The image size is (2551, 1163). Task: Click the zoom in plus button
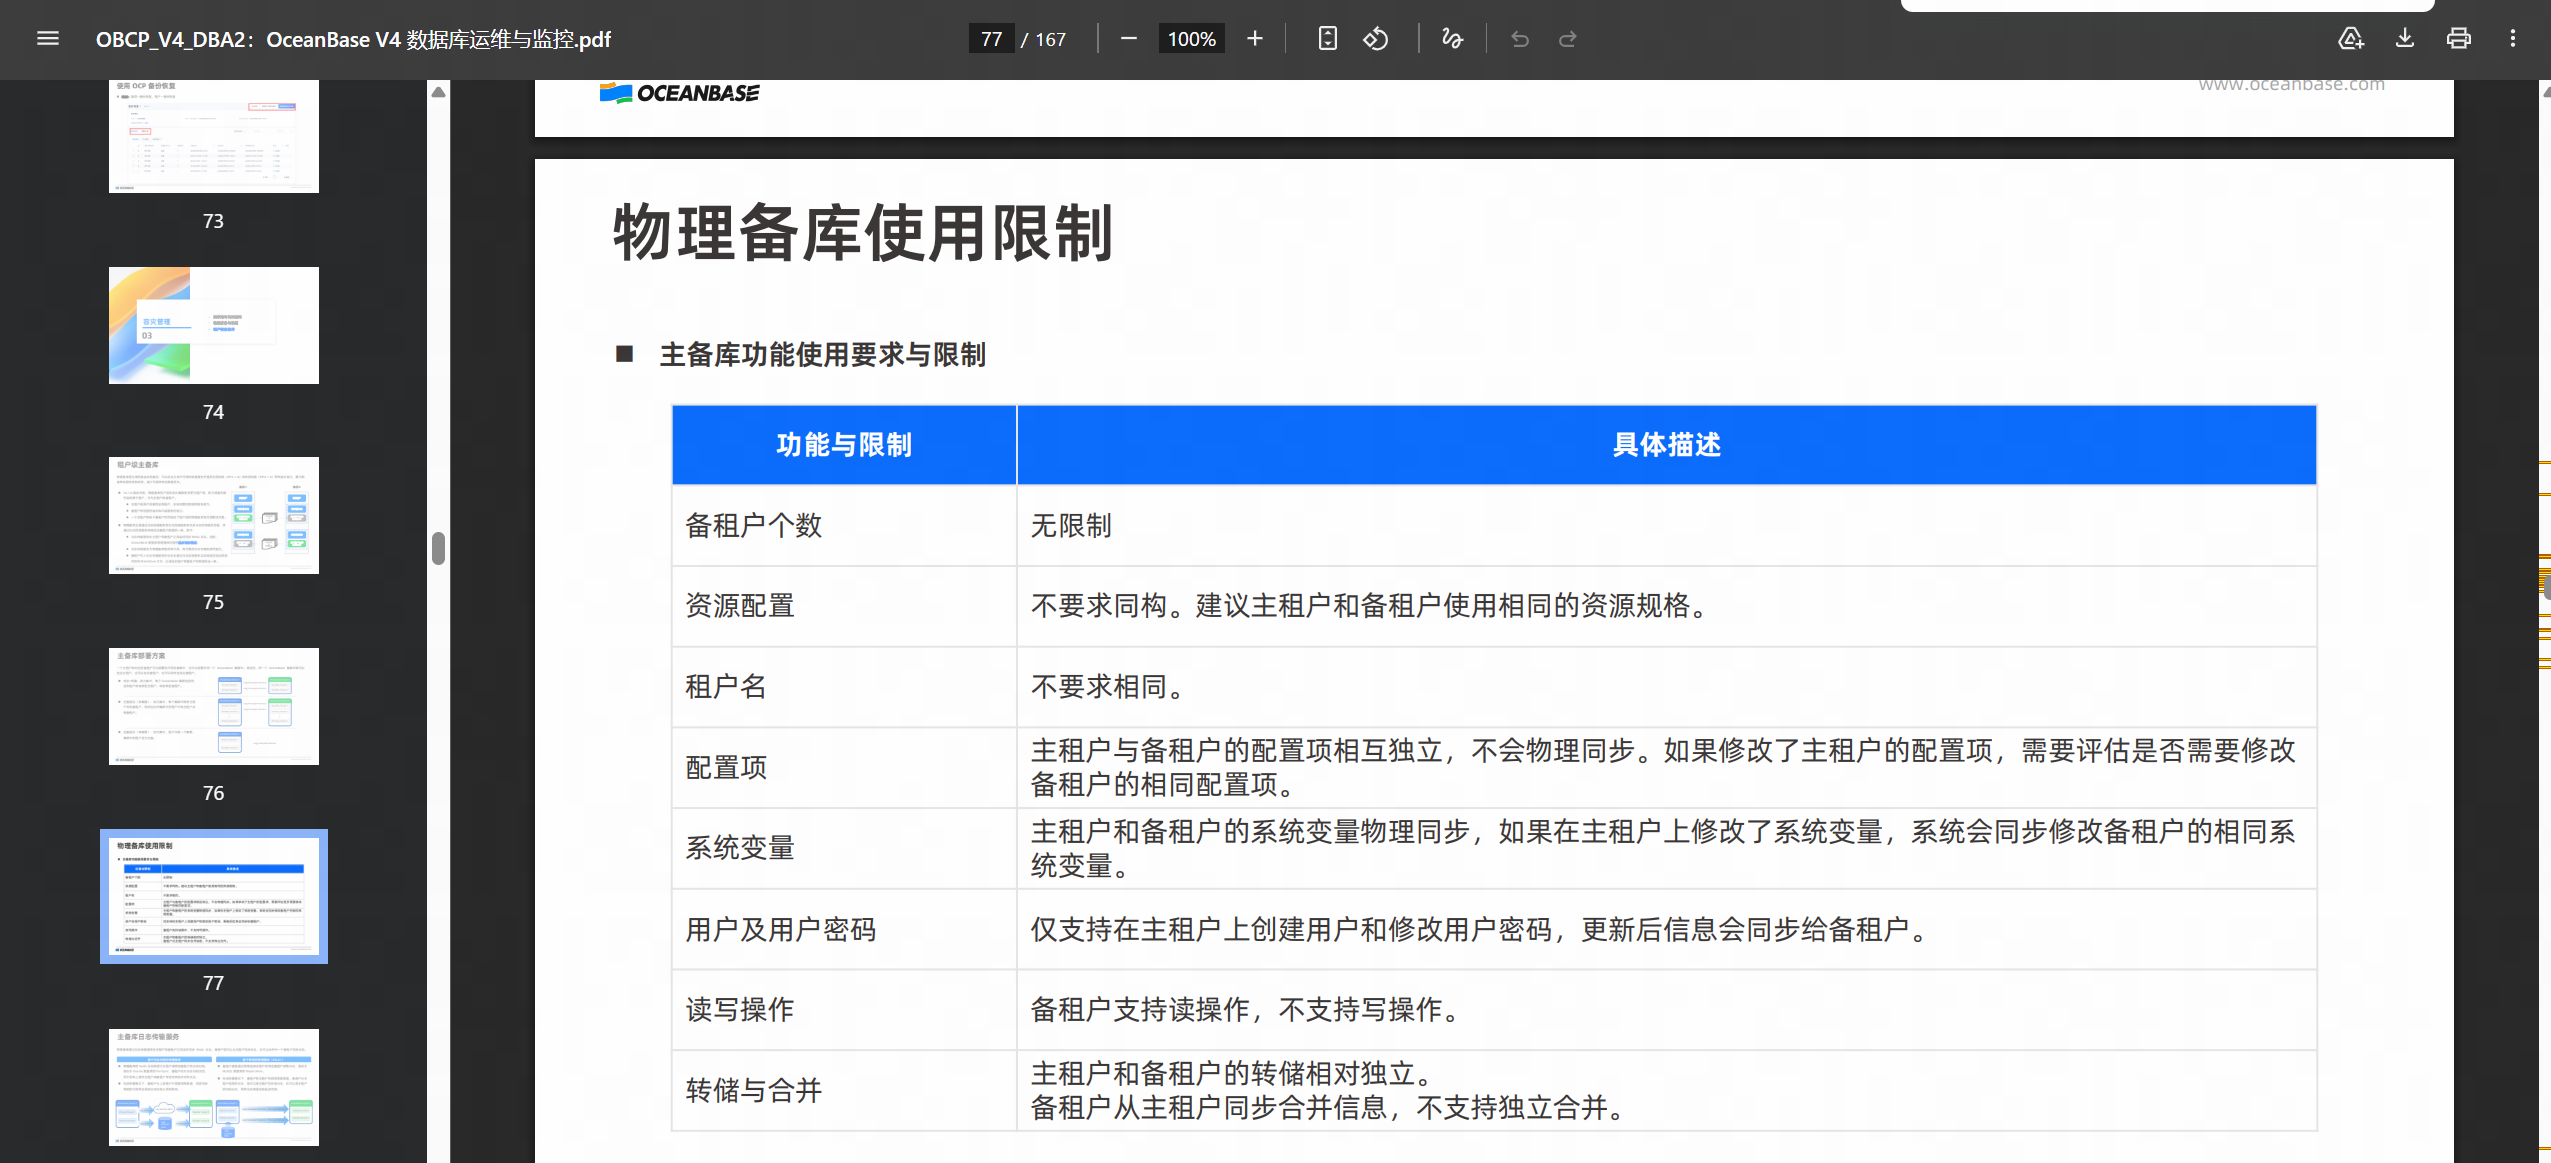pos(1254,39)
